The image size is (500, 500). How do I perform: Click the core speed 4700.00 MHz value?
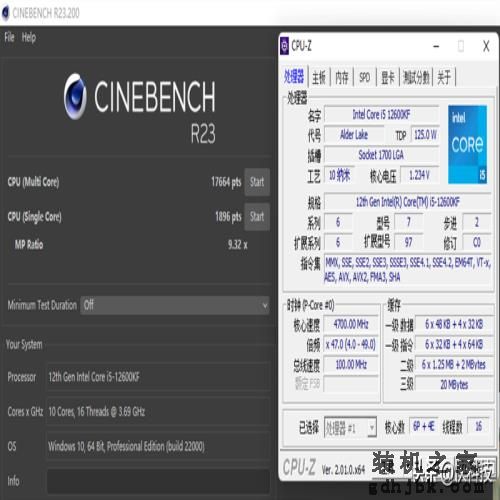click(x=351, y=324)
